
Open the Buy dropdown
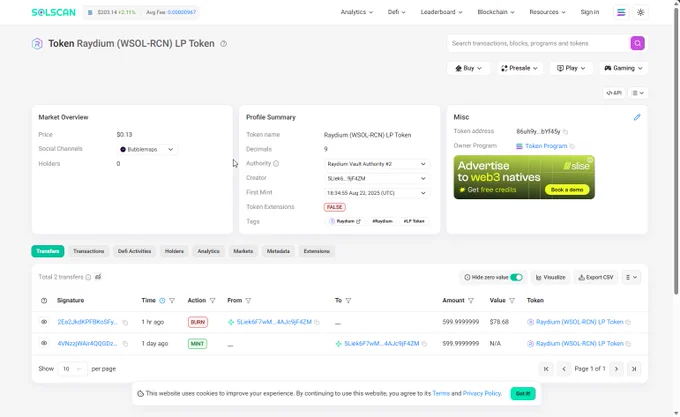coord(468,68)
